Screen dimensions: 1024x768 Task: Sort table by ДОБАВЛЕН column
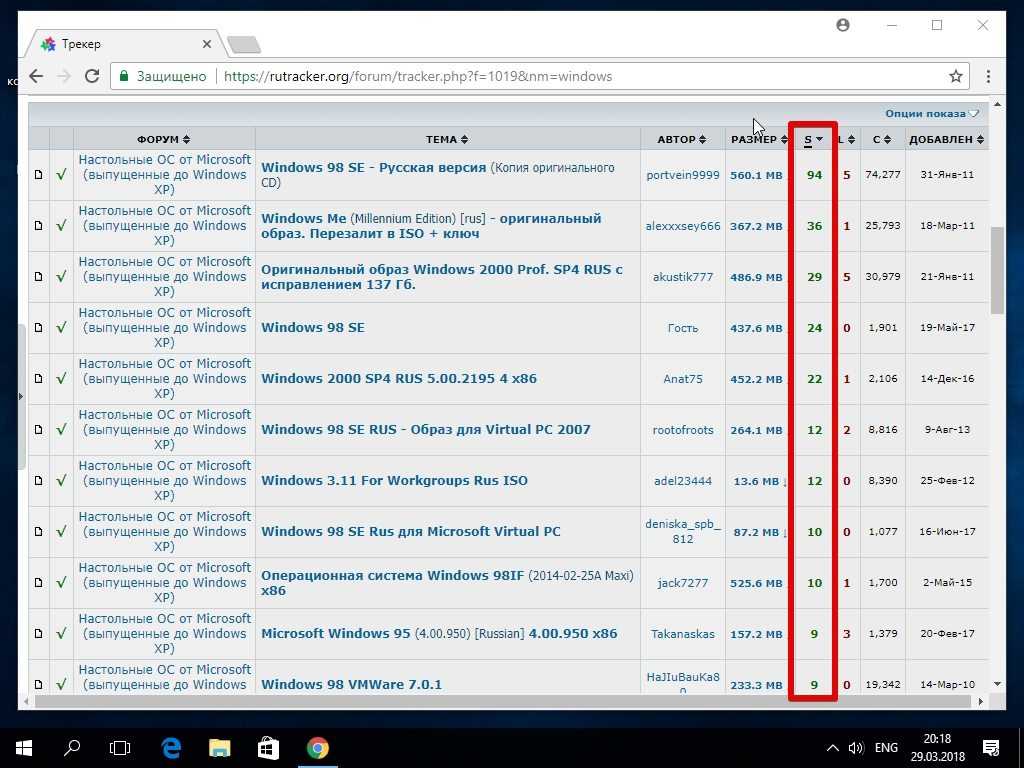pos(945,139)
